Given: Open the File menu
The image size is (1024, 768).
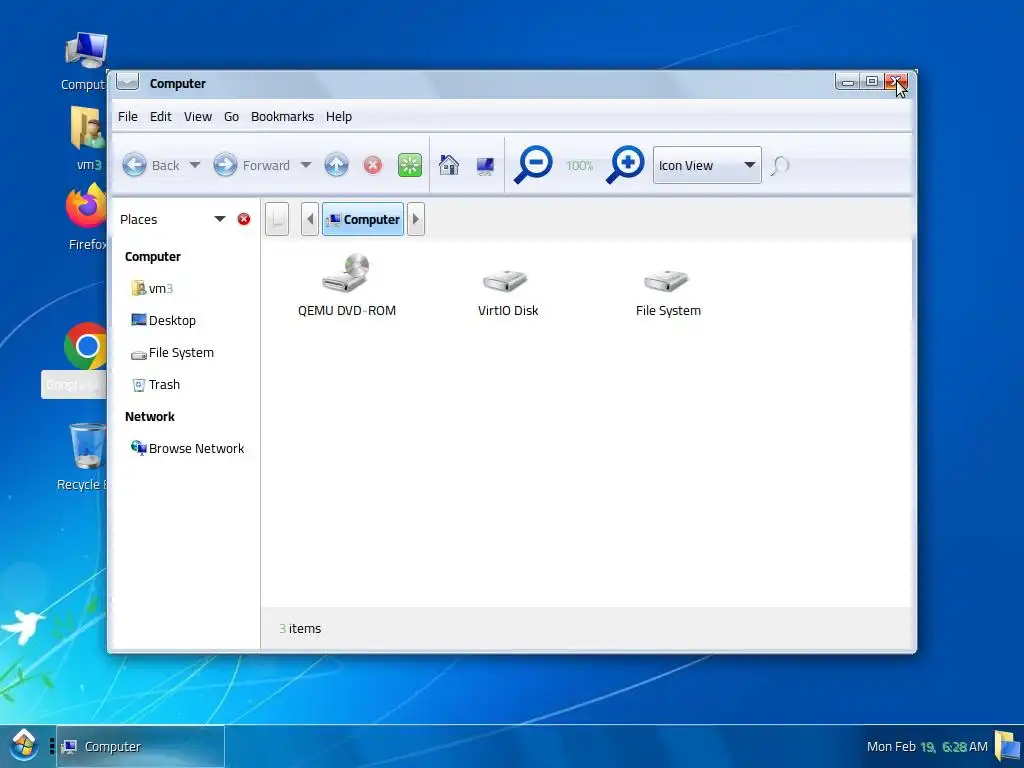Looking at the screenshot, I should [127, 116].
